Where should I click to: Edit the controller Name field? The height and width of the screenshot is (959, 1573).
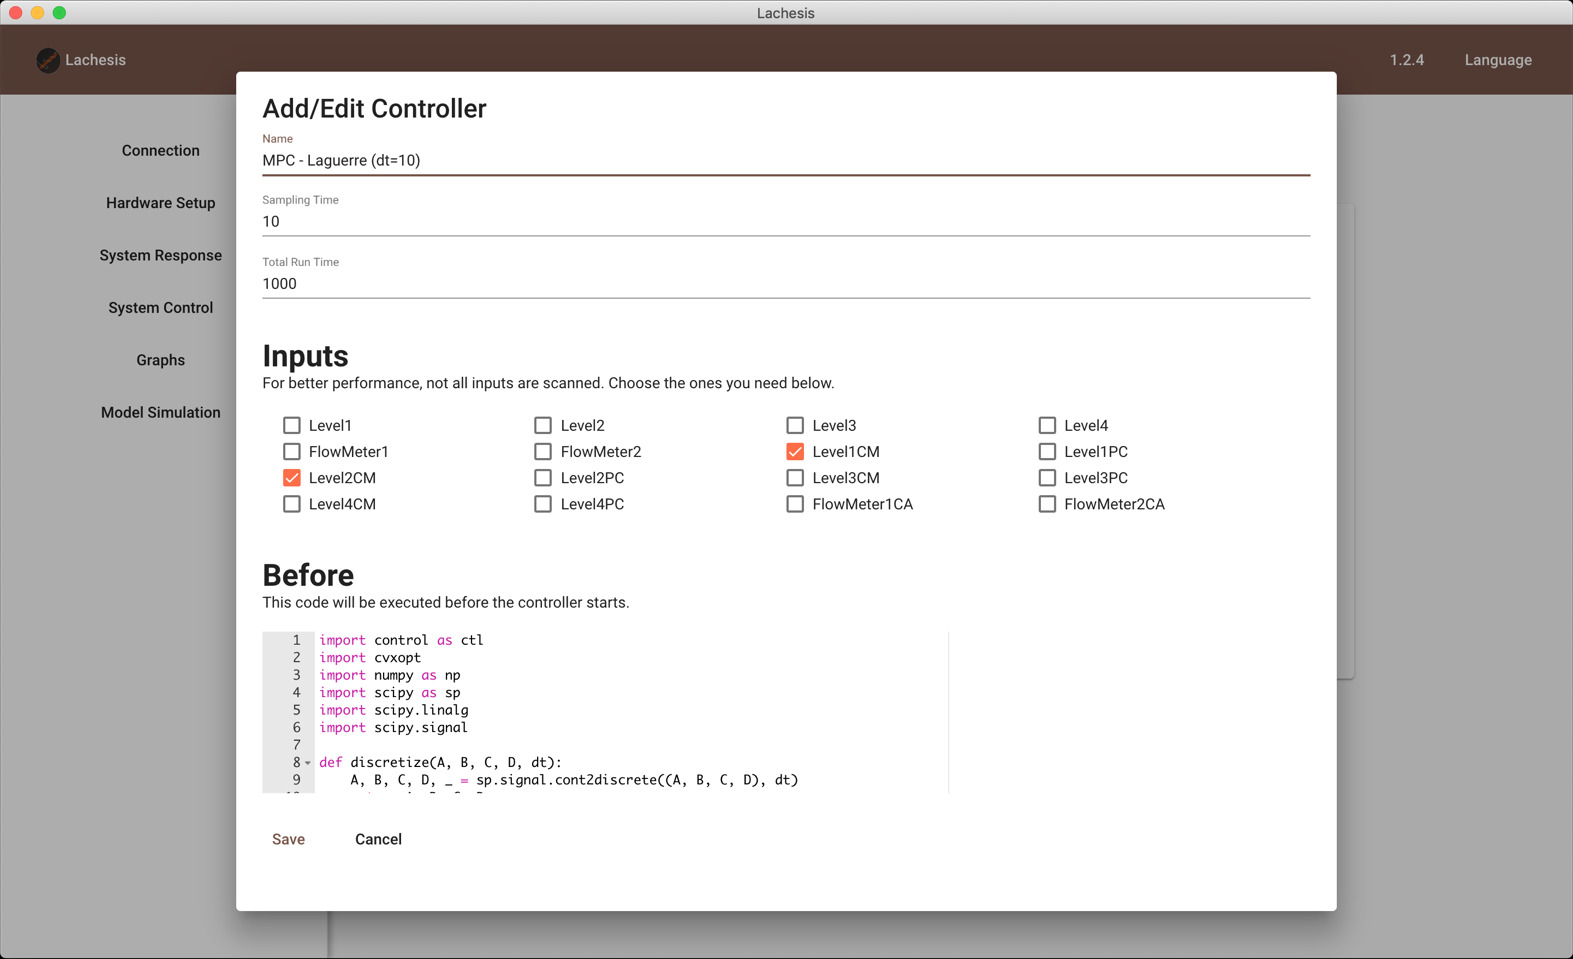(x=786, y=160)
